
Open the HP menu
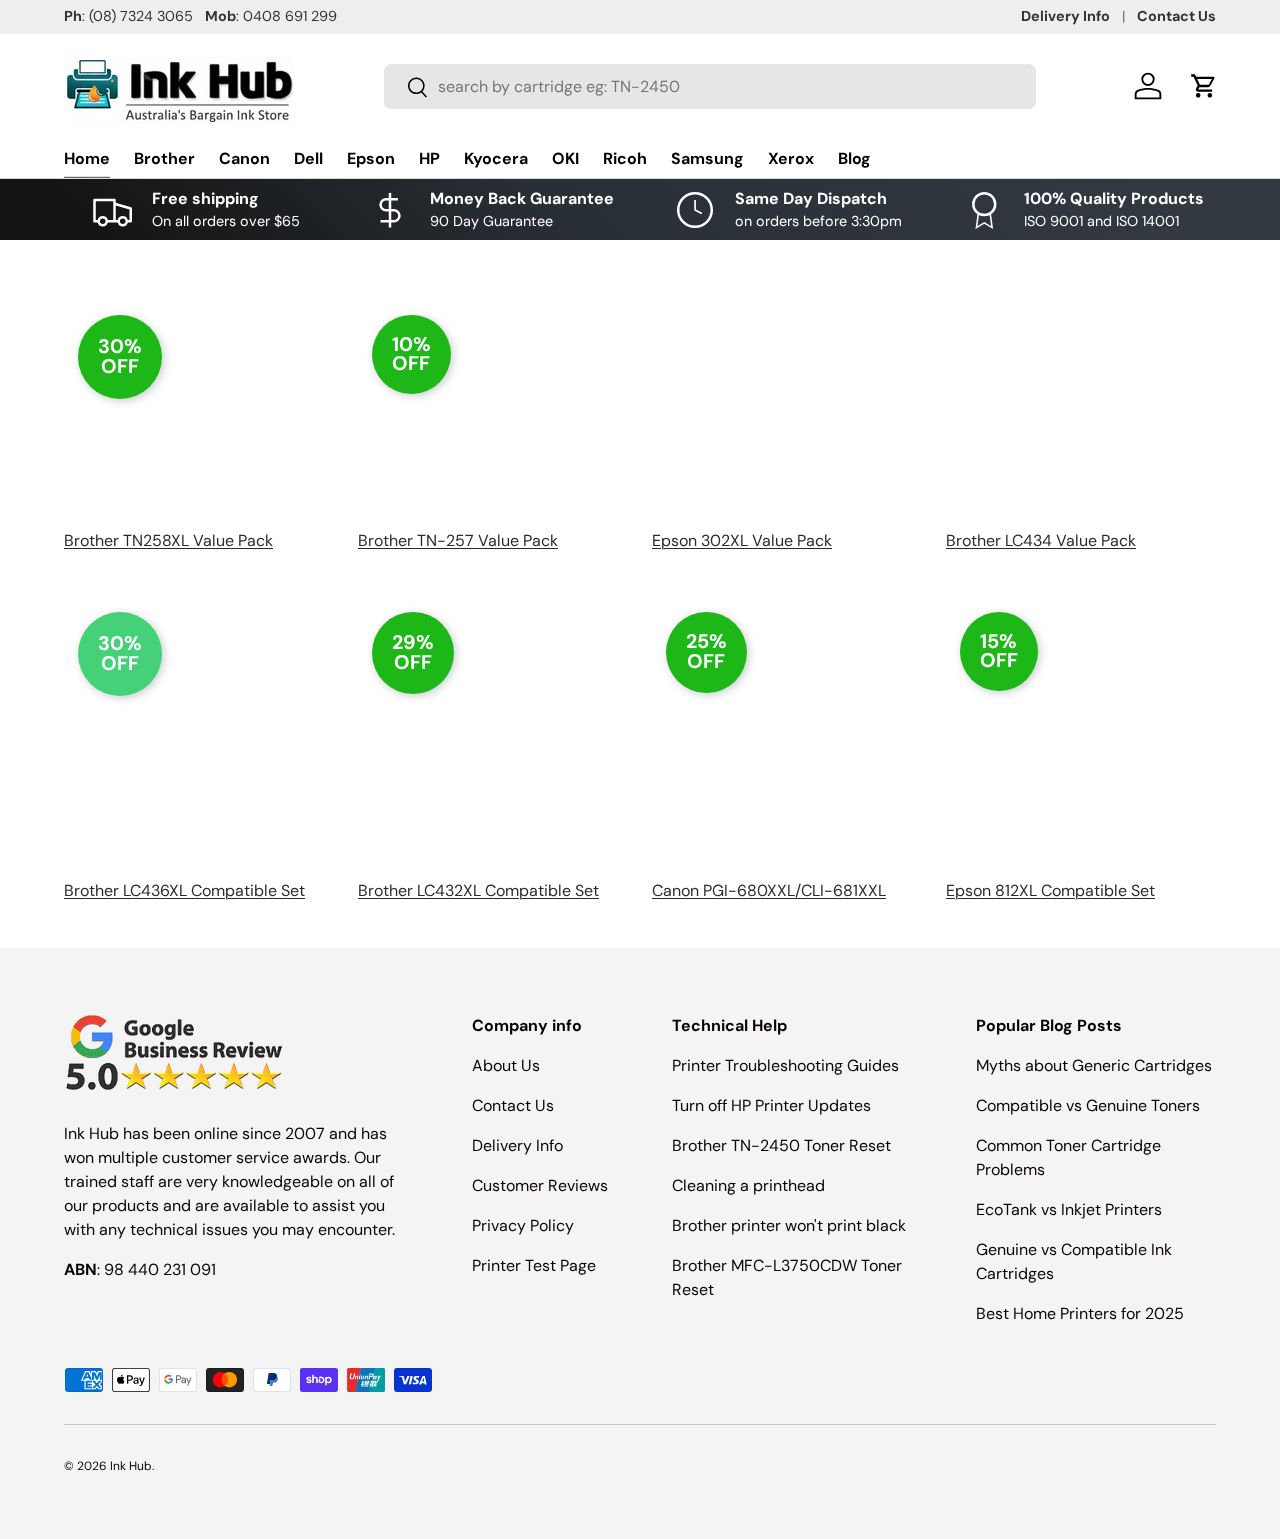point(429,159)
